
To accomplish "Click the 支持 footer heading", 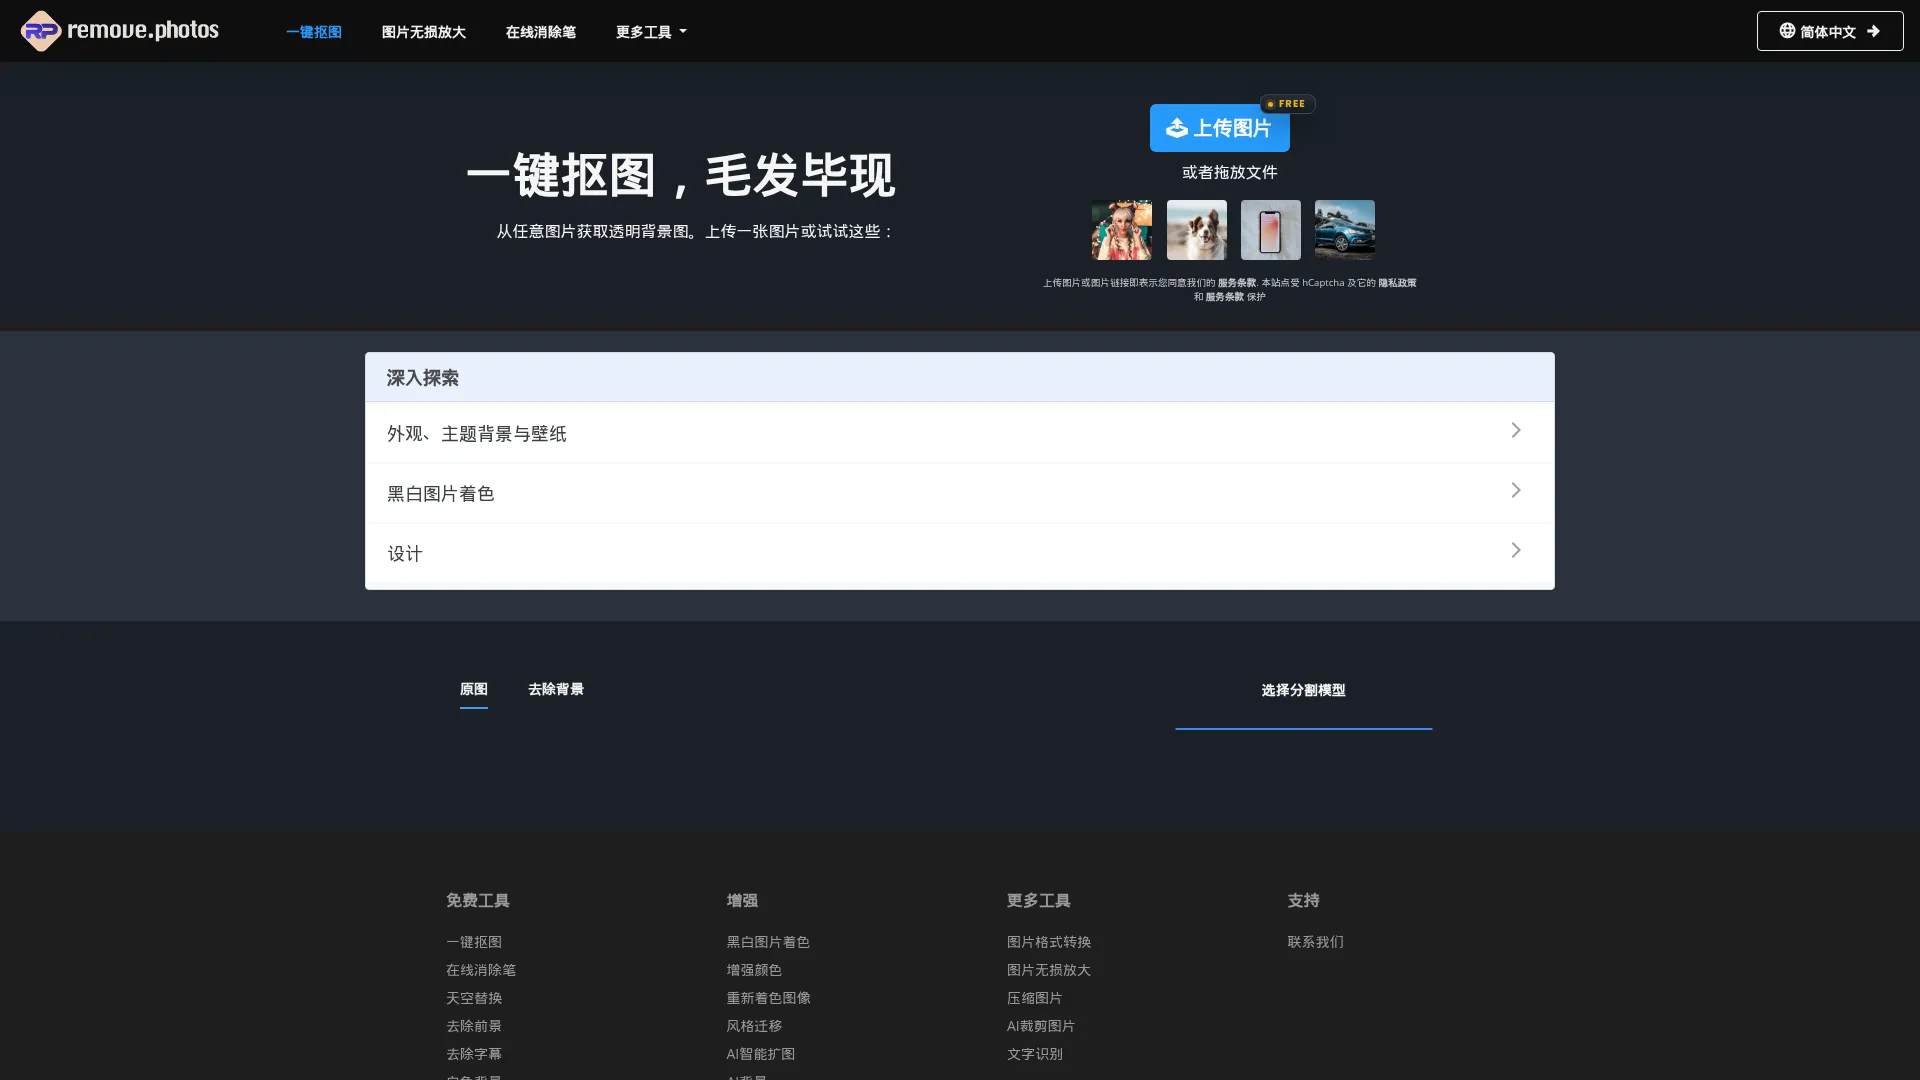I will [1303, 901].
